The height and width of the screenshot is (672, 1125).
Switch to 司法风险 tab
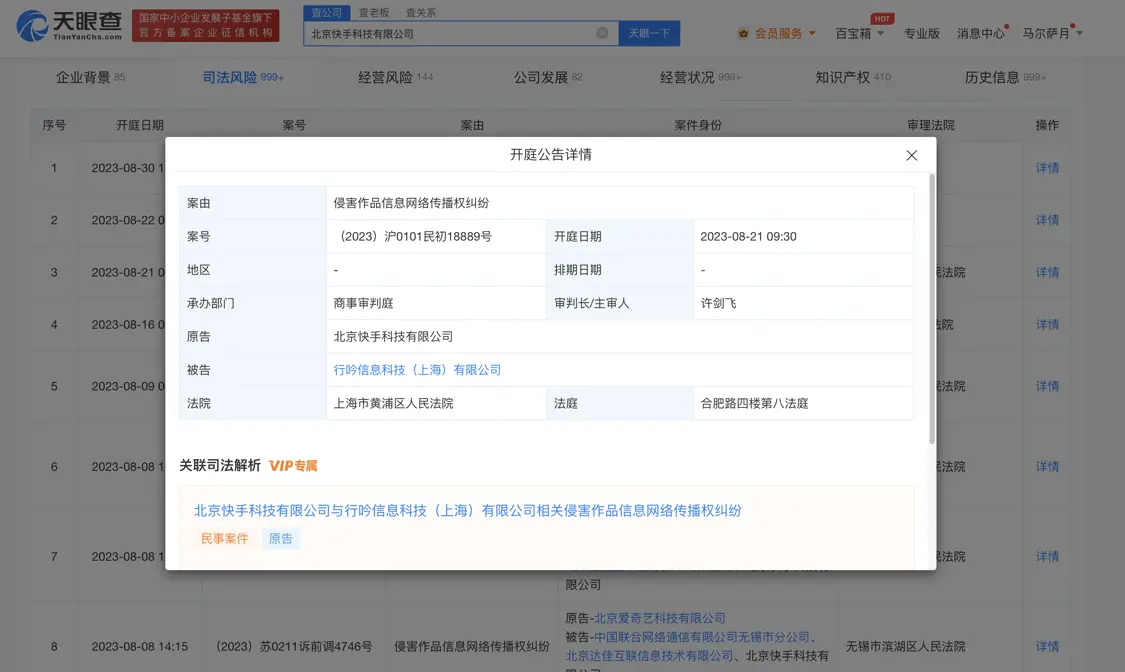coord(243,77)
